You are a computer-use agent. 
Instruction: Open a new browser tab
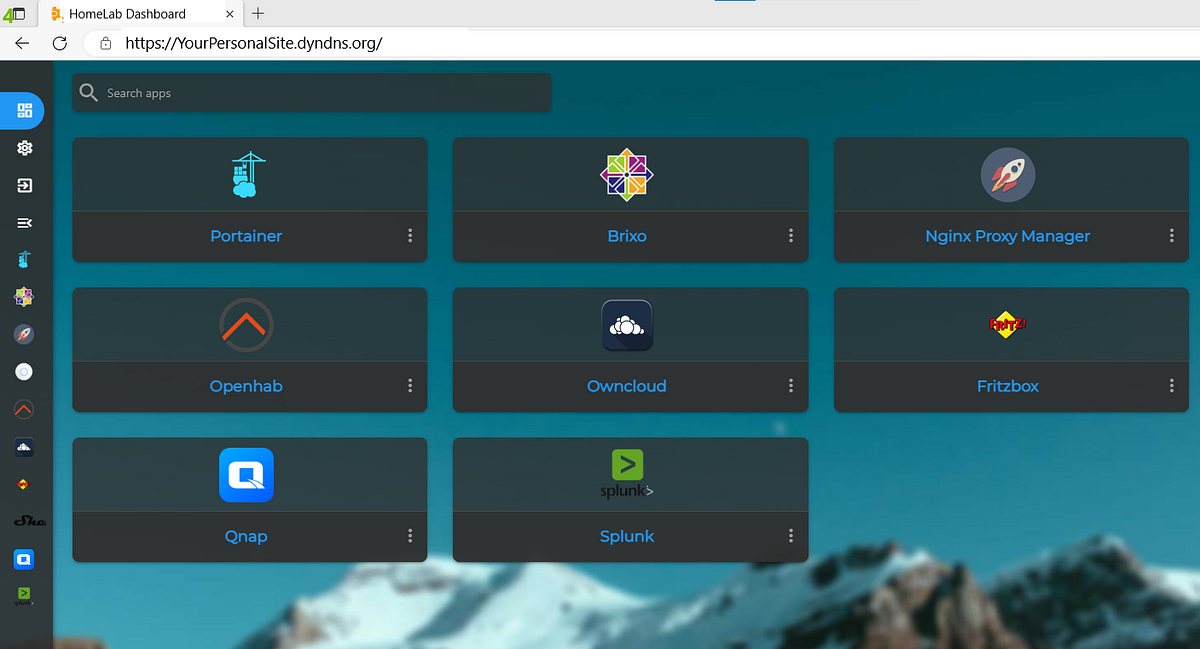coord(258,13)
